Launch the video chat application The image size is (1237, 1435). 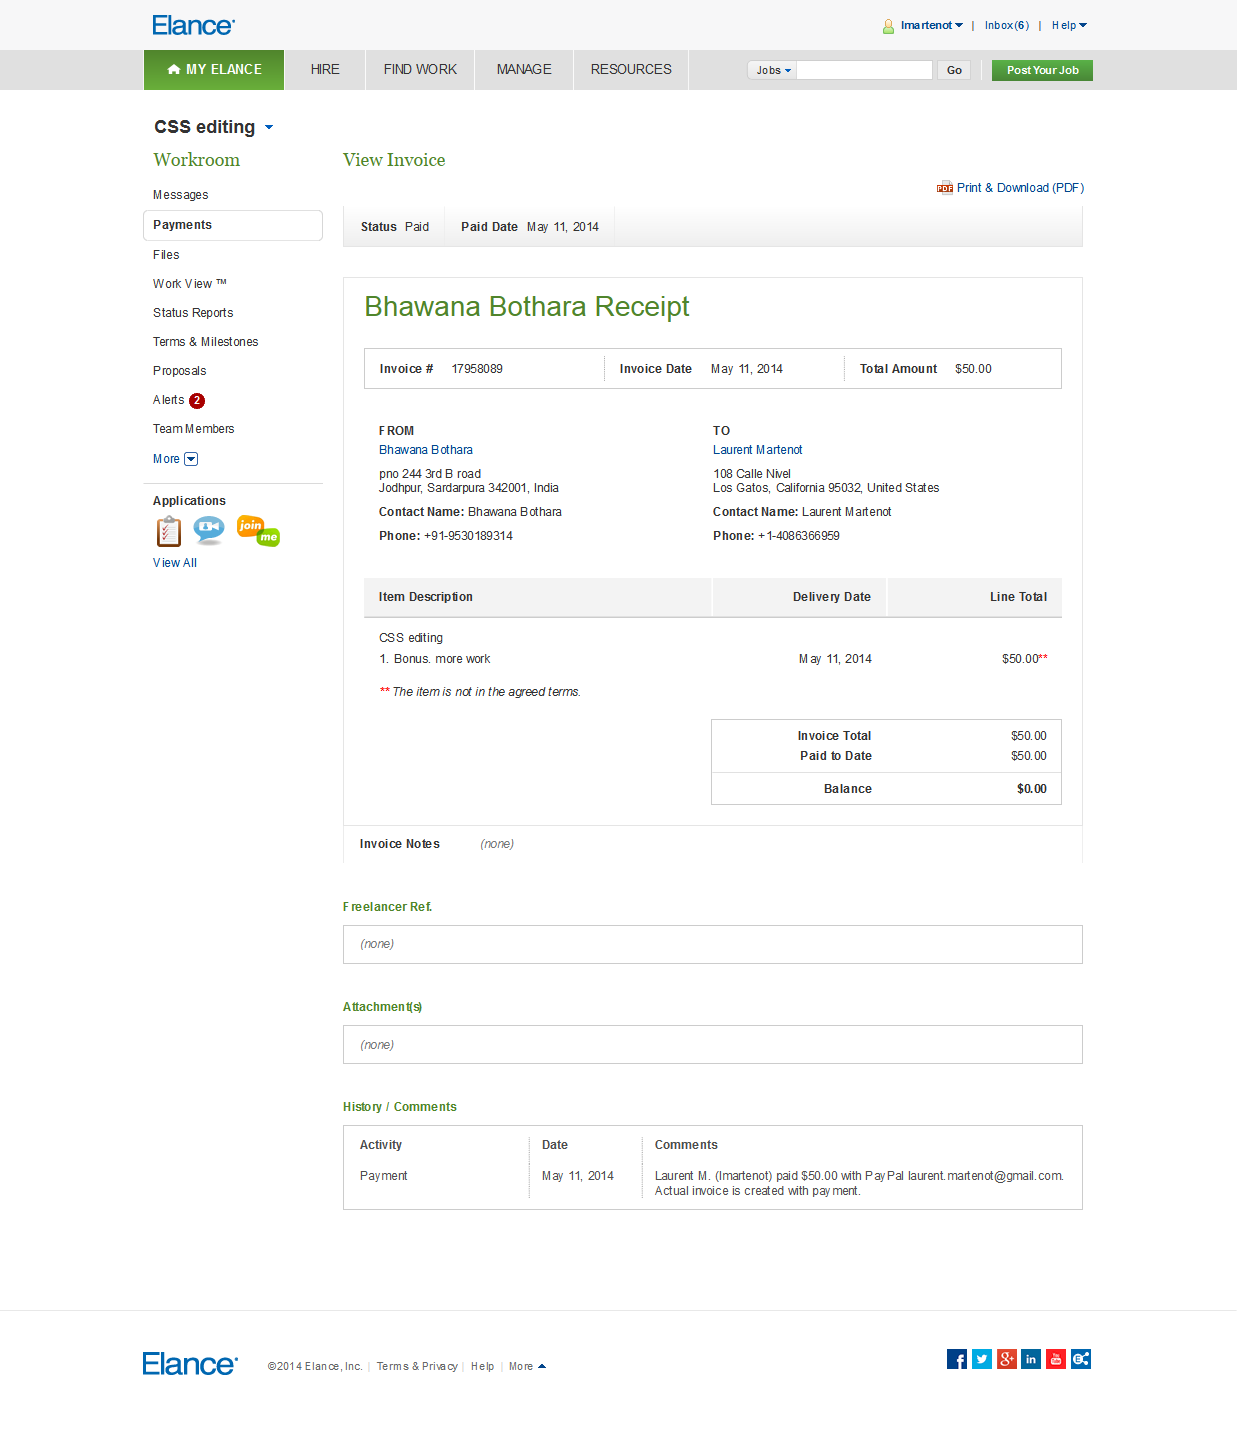(209, 529)
